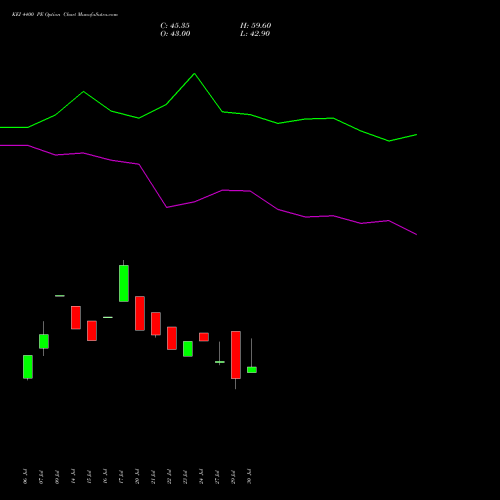Viewport: 500px width, 500px height.
Task: Click the chart title text at top left
Action: (65, 15)
